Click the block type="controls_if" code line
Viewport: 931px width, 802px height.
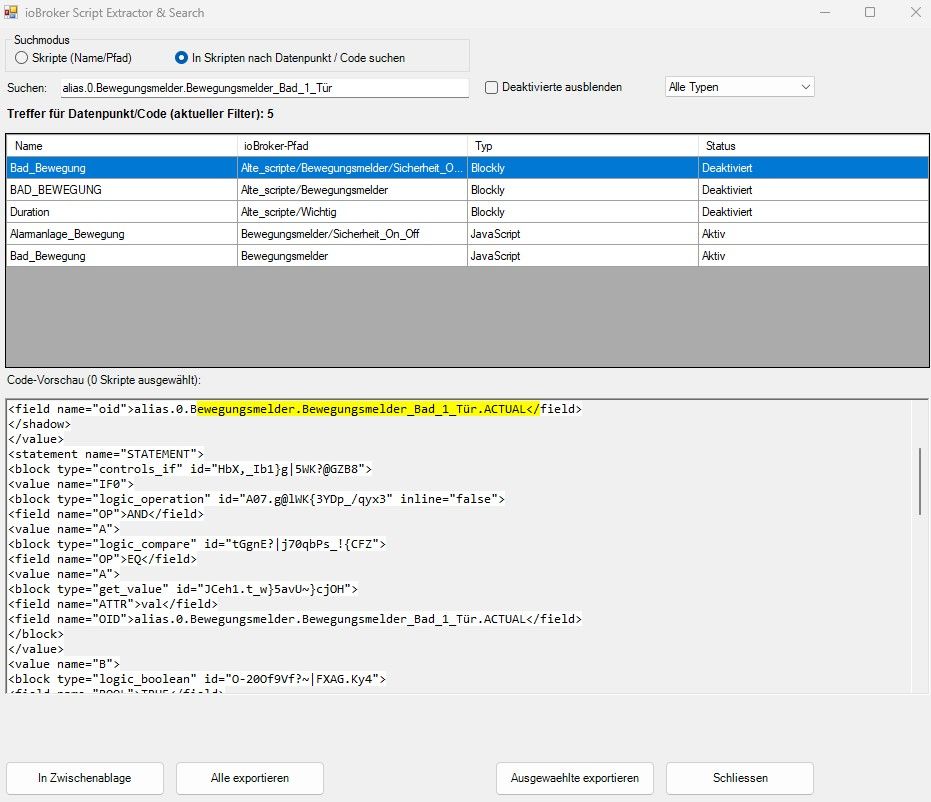(190, 469)
